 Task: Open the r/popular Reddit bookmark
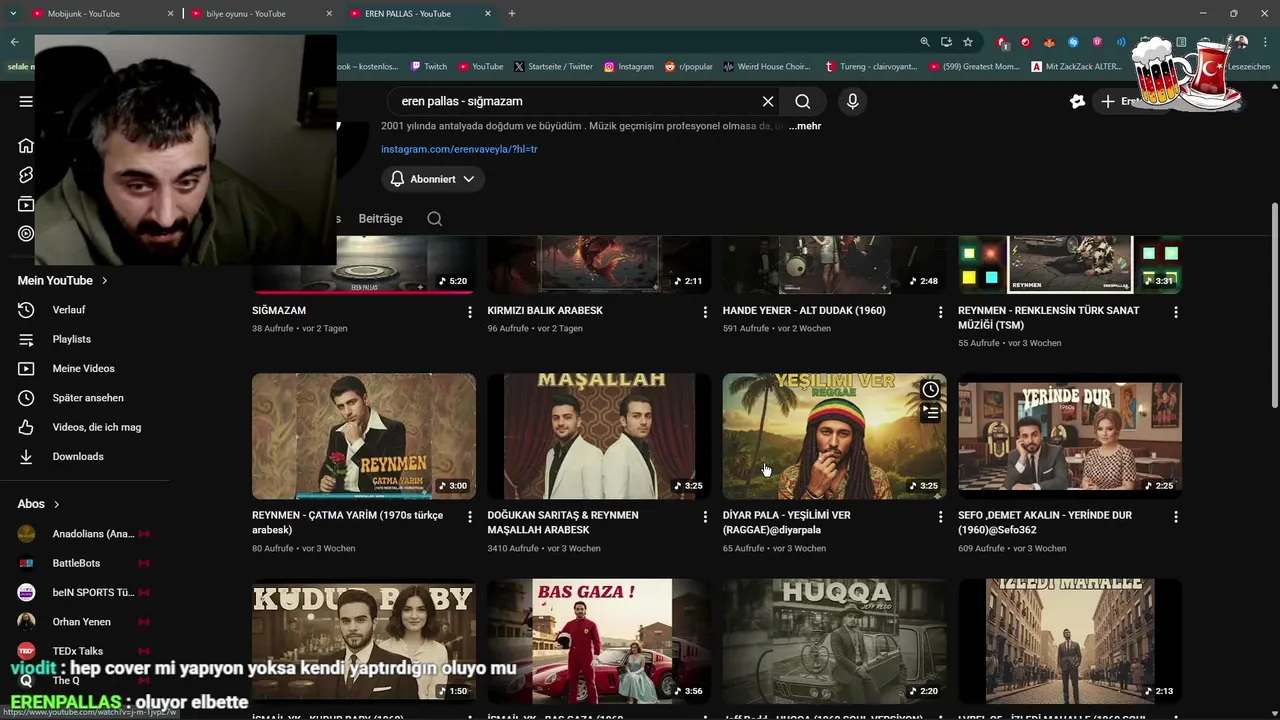(x=689, y=67)
